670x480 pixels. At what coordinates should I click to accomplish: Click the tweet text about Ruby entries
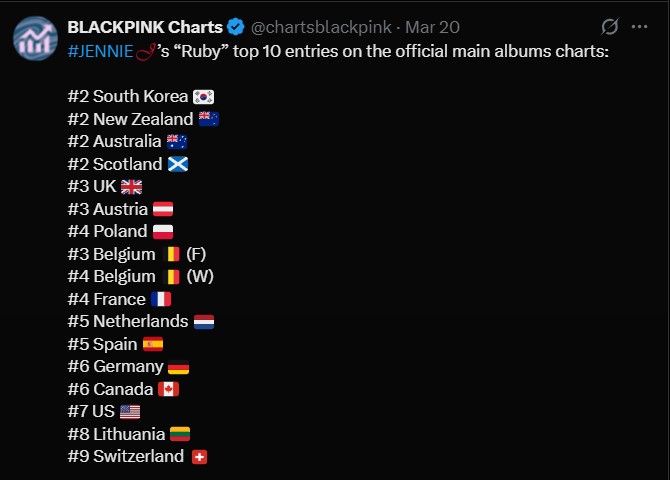click(338, 51)
